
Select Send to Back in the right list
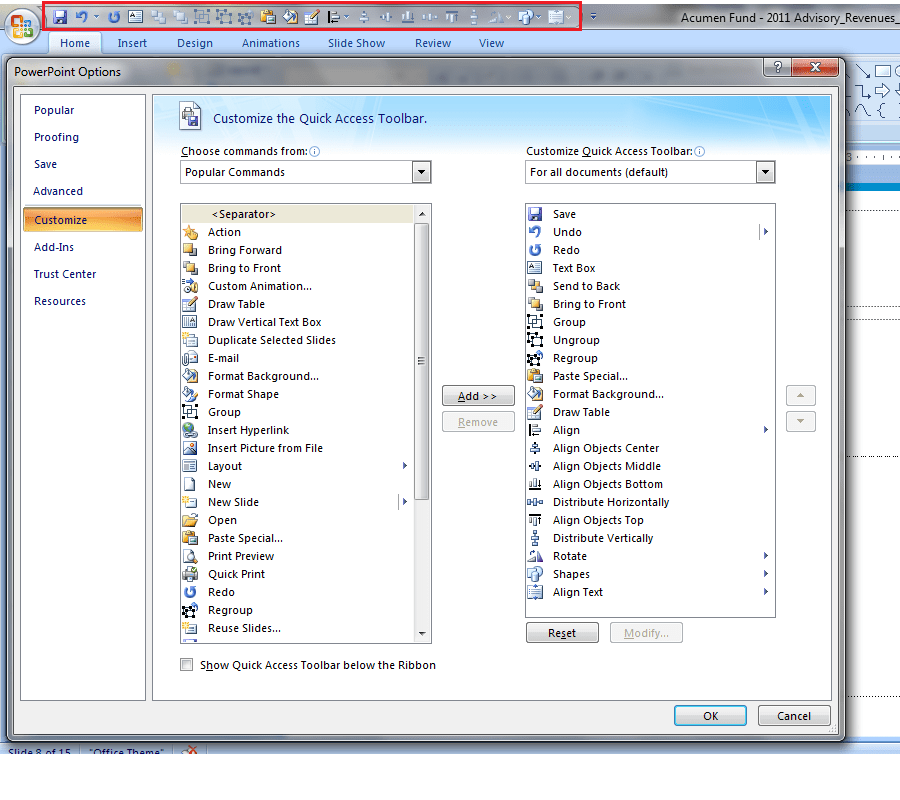(x=650, y=286)
